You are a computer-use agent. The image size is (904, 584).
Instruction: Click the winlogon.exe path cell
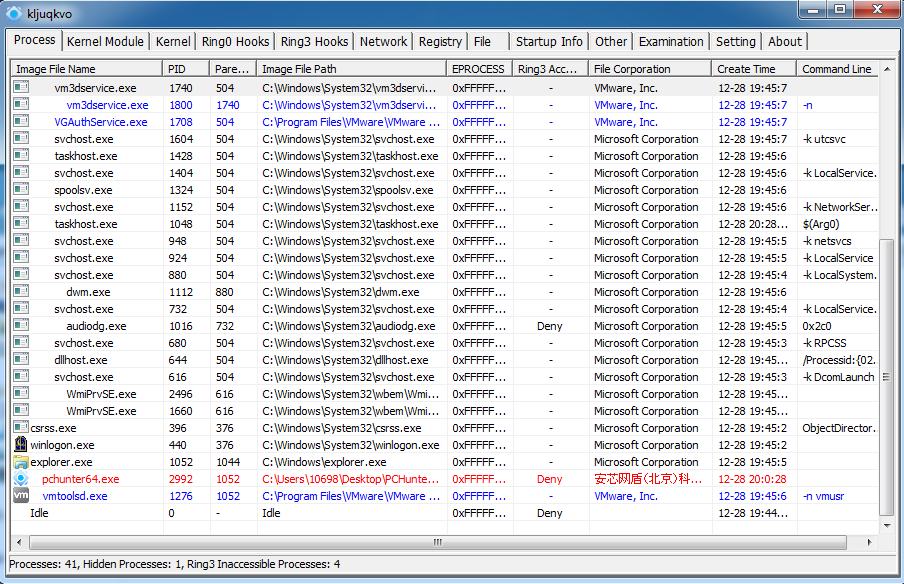(351, 445)
